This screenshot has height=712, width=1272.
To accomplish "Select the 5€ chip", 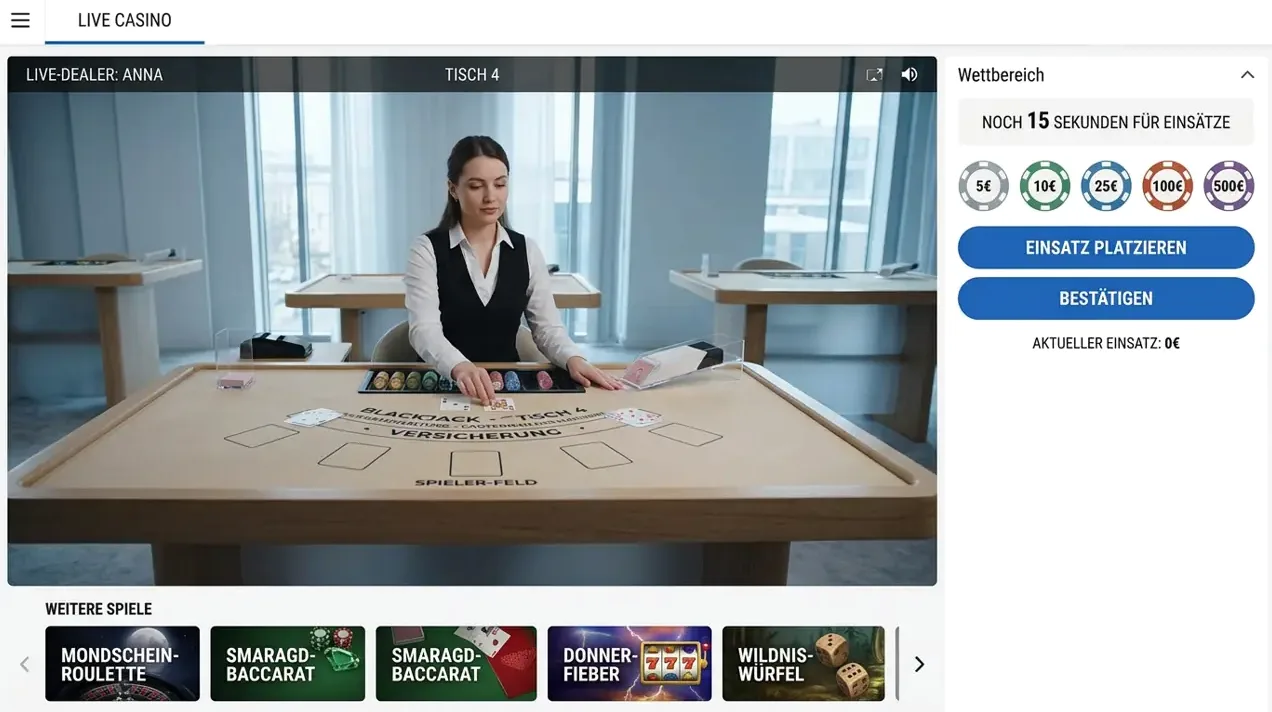I will click(983, 186).
